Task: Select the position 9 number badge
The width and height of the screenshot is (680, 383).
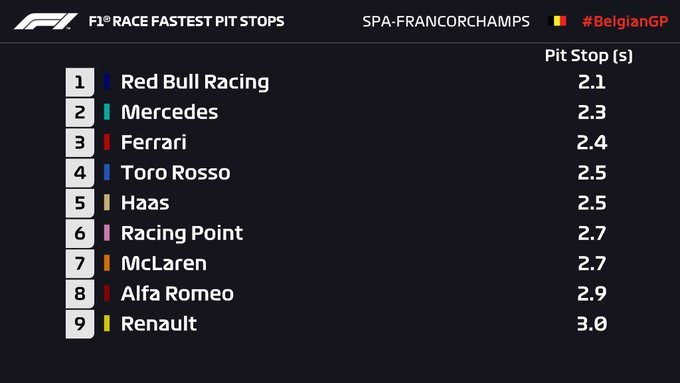Action: 80,324
